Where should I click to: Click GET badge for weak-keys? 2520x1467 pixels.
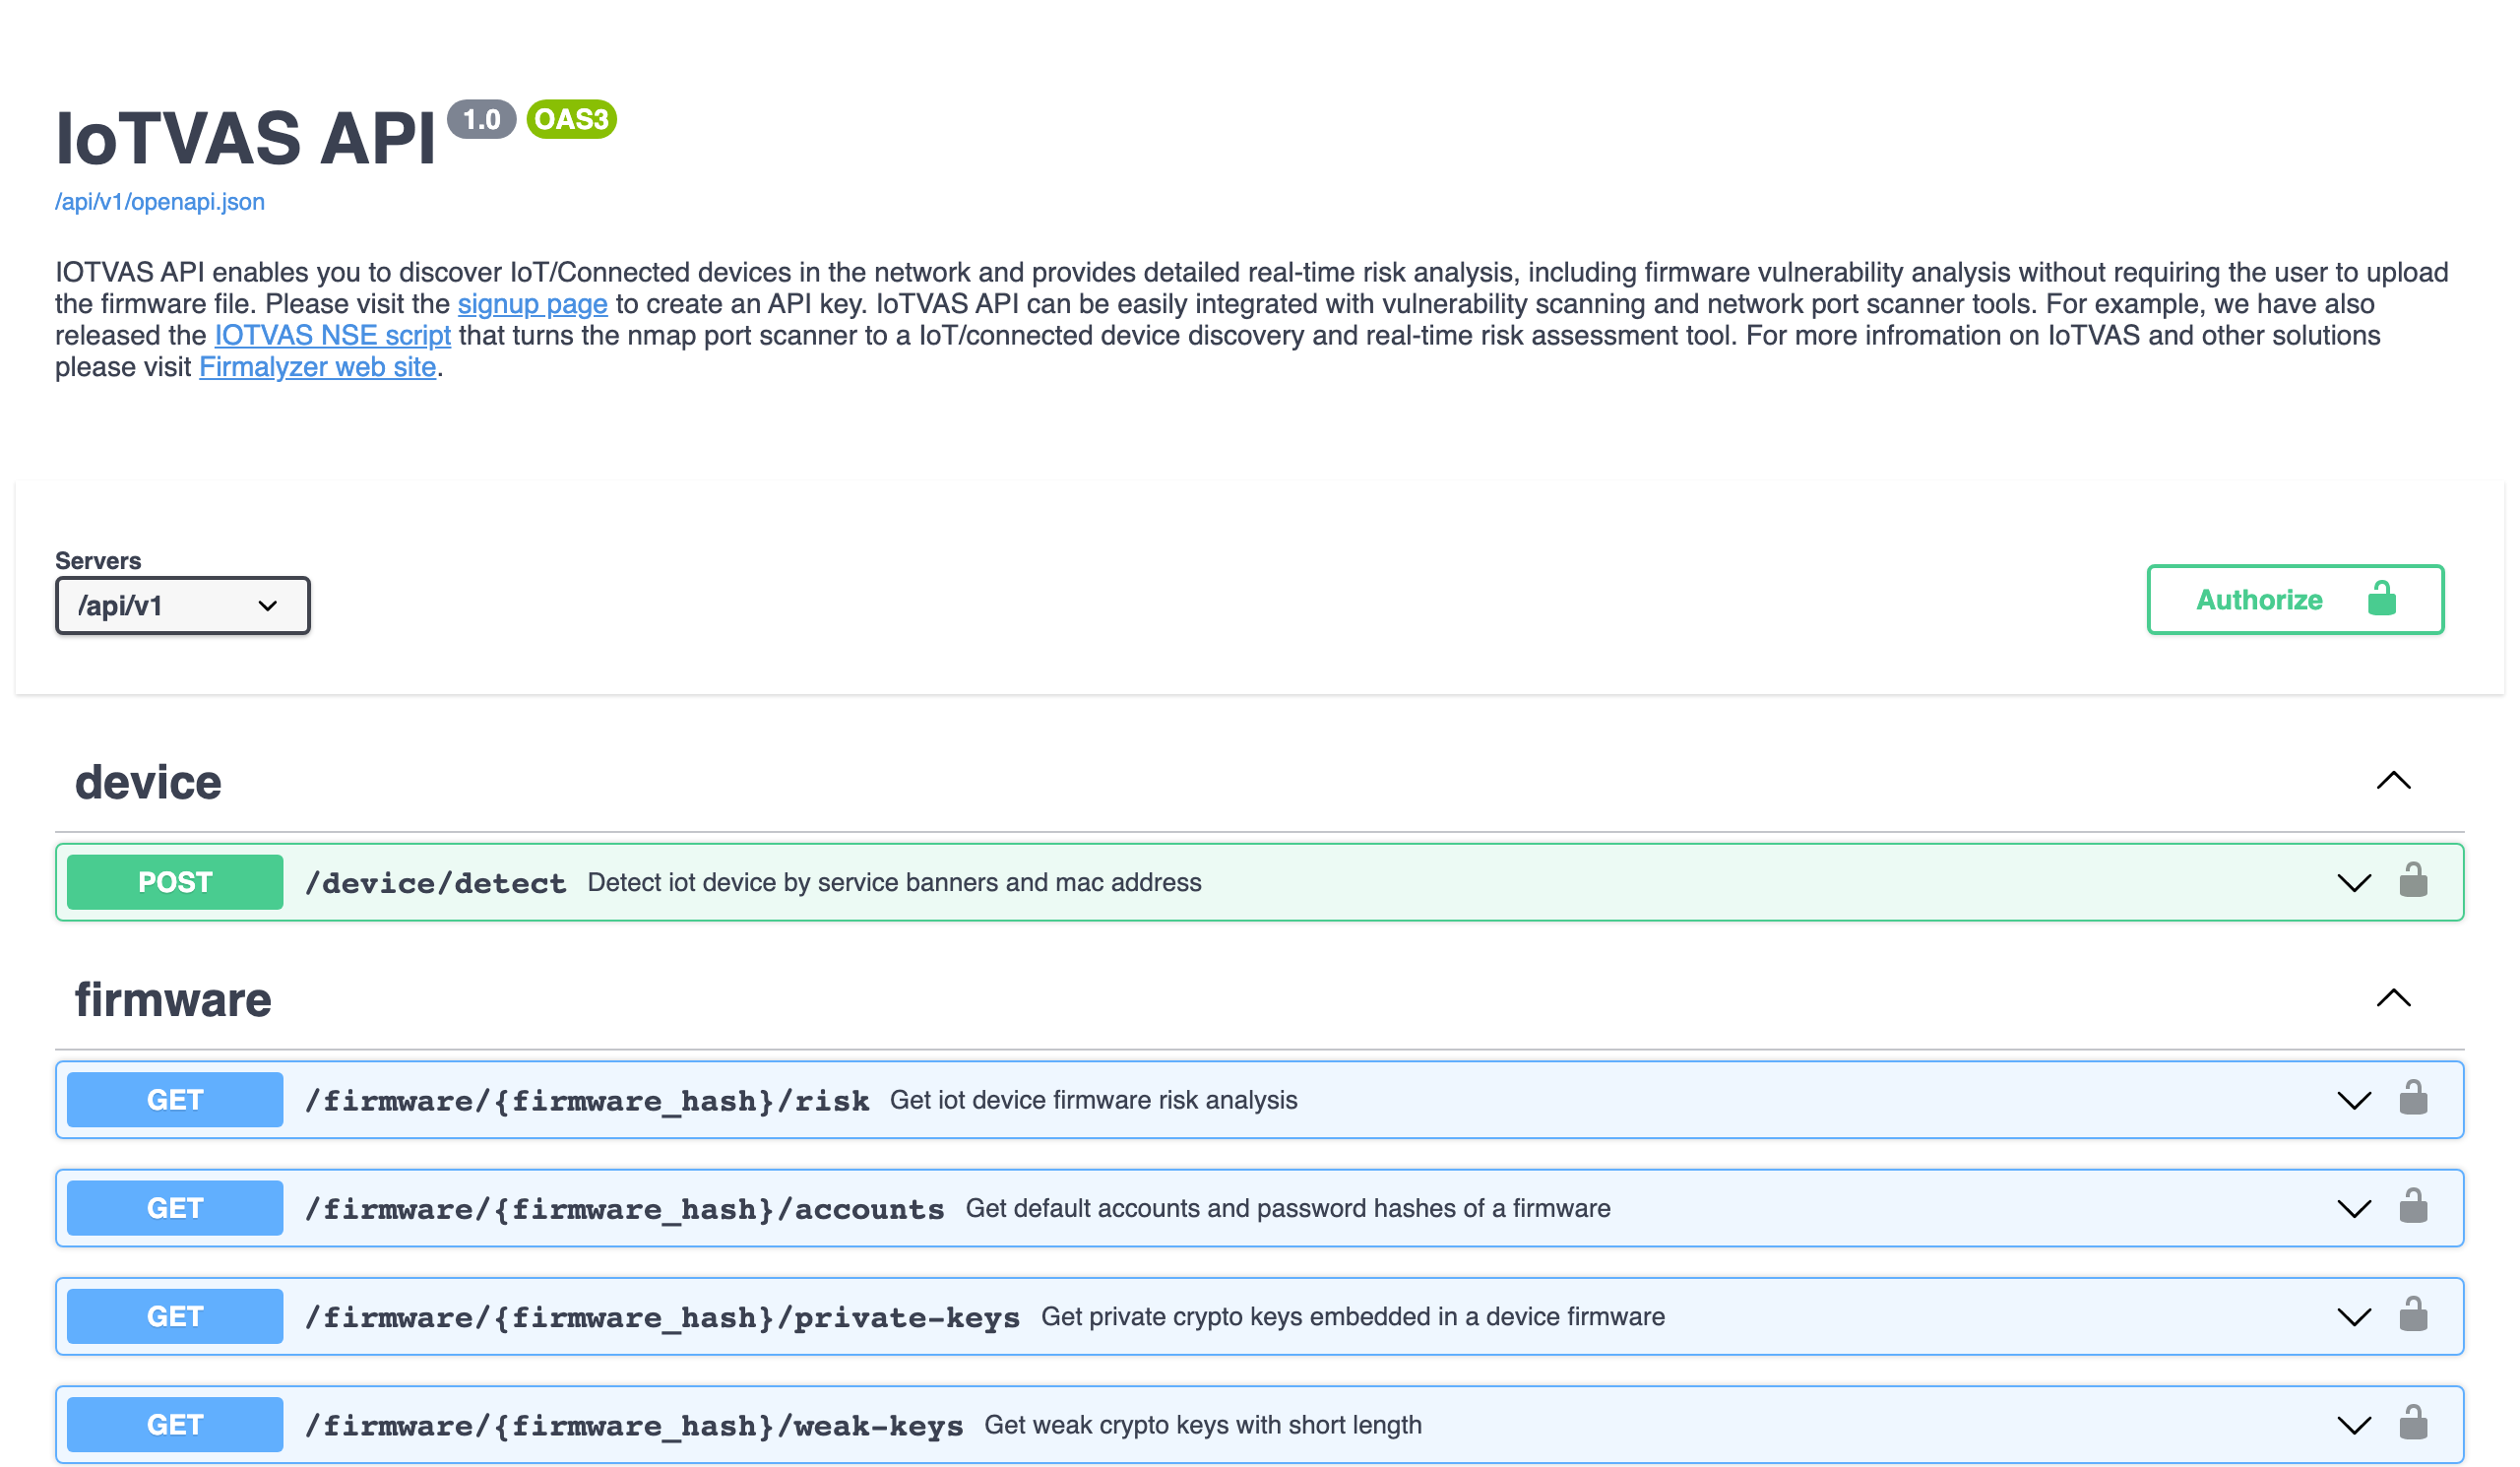click(175, 1425)
